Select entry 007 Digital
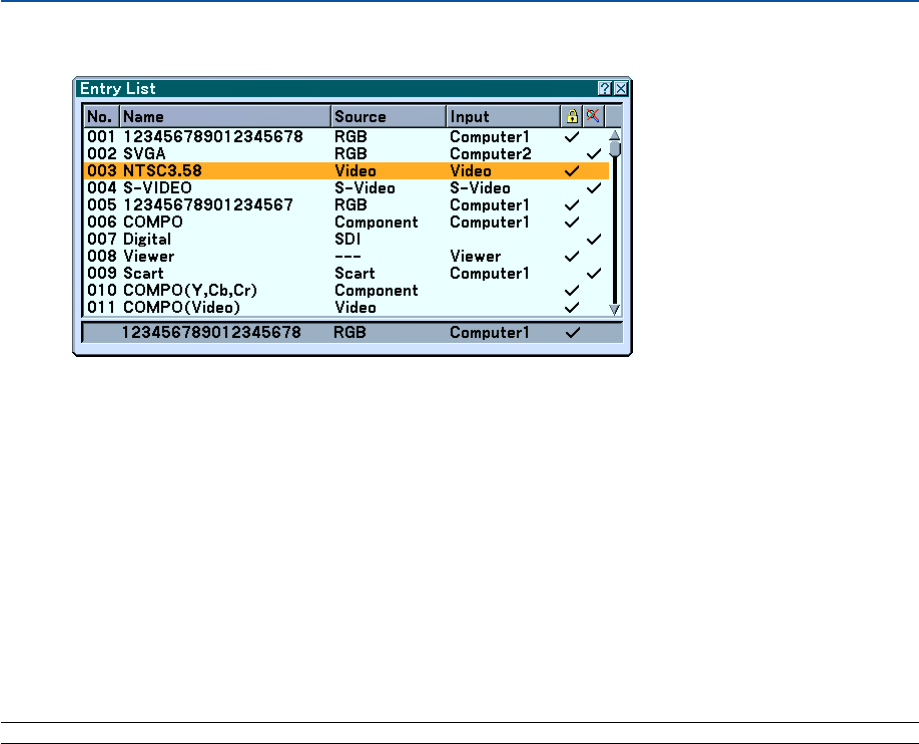919x744 pixels. pos(346,239)
